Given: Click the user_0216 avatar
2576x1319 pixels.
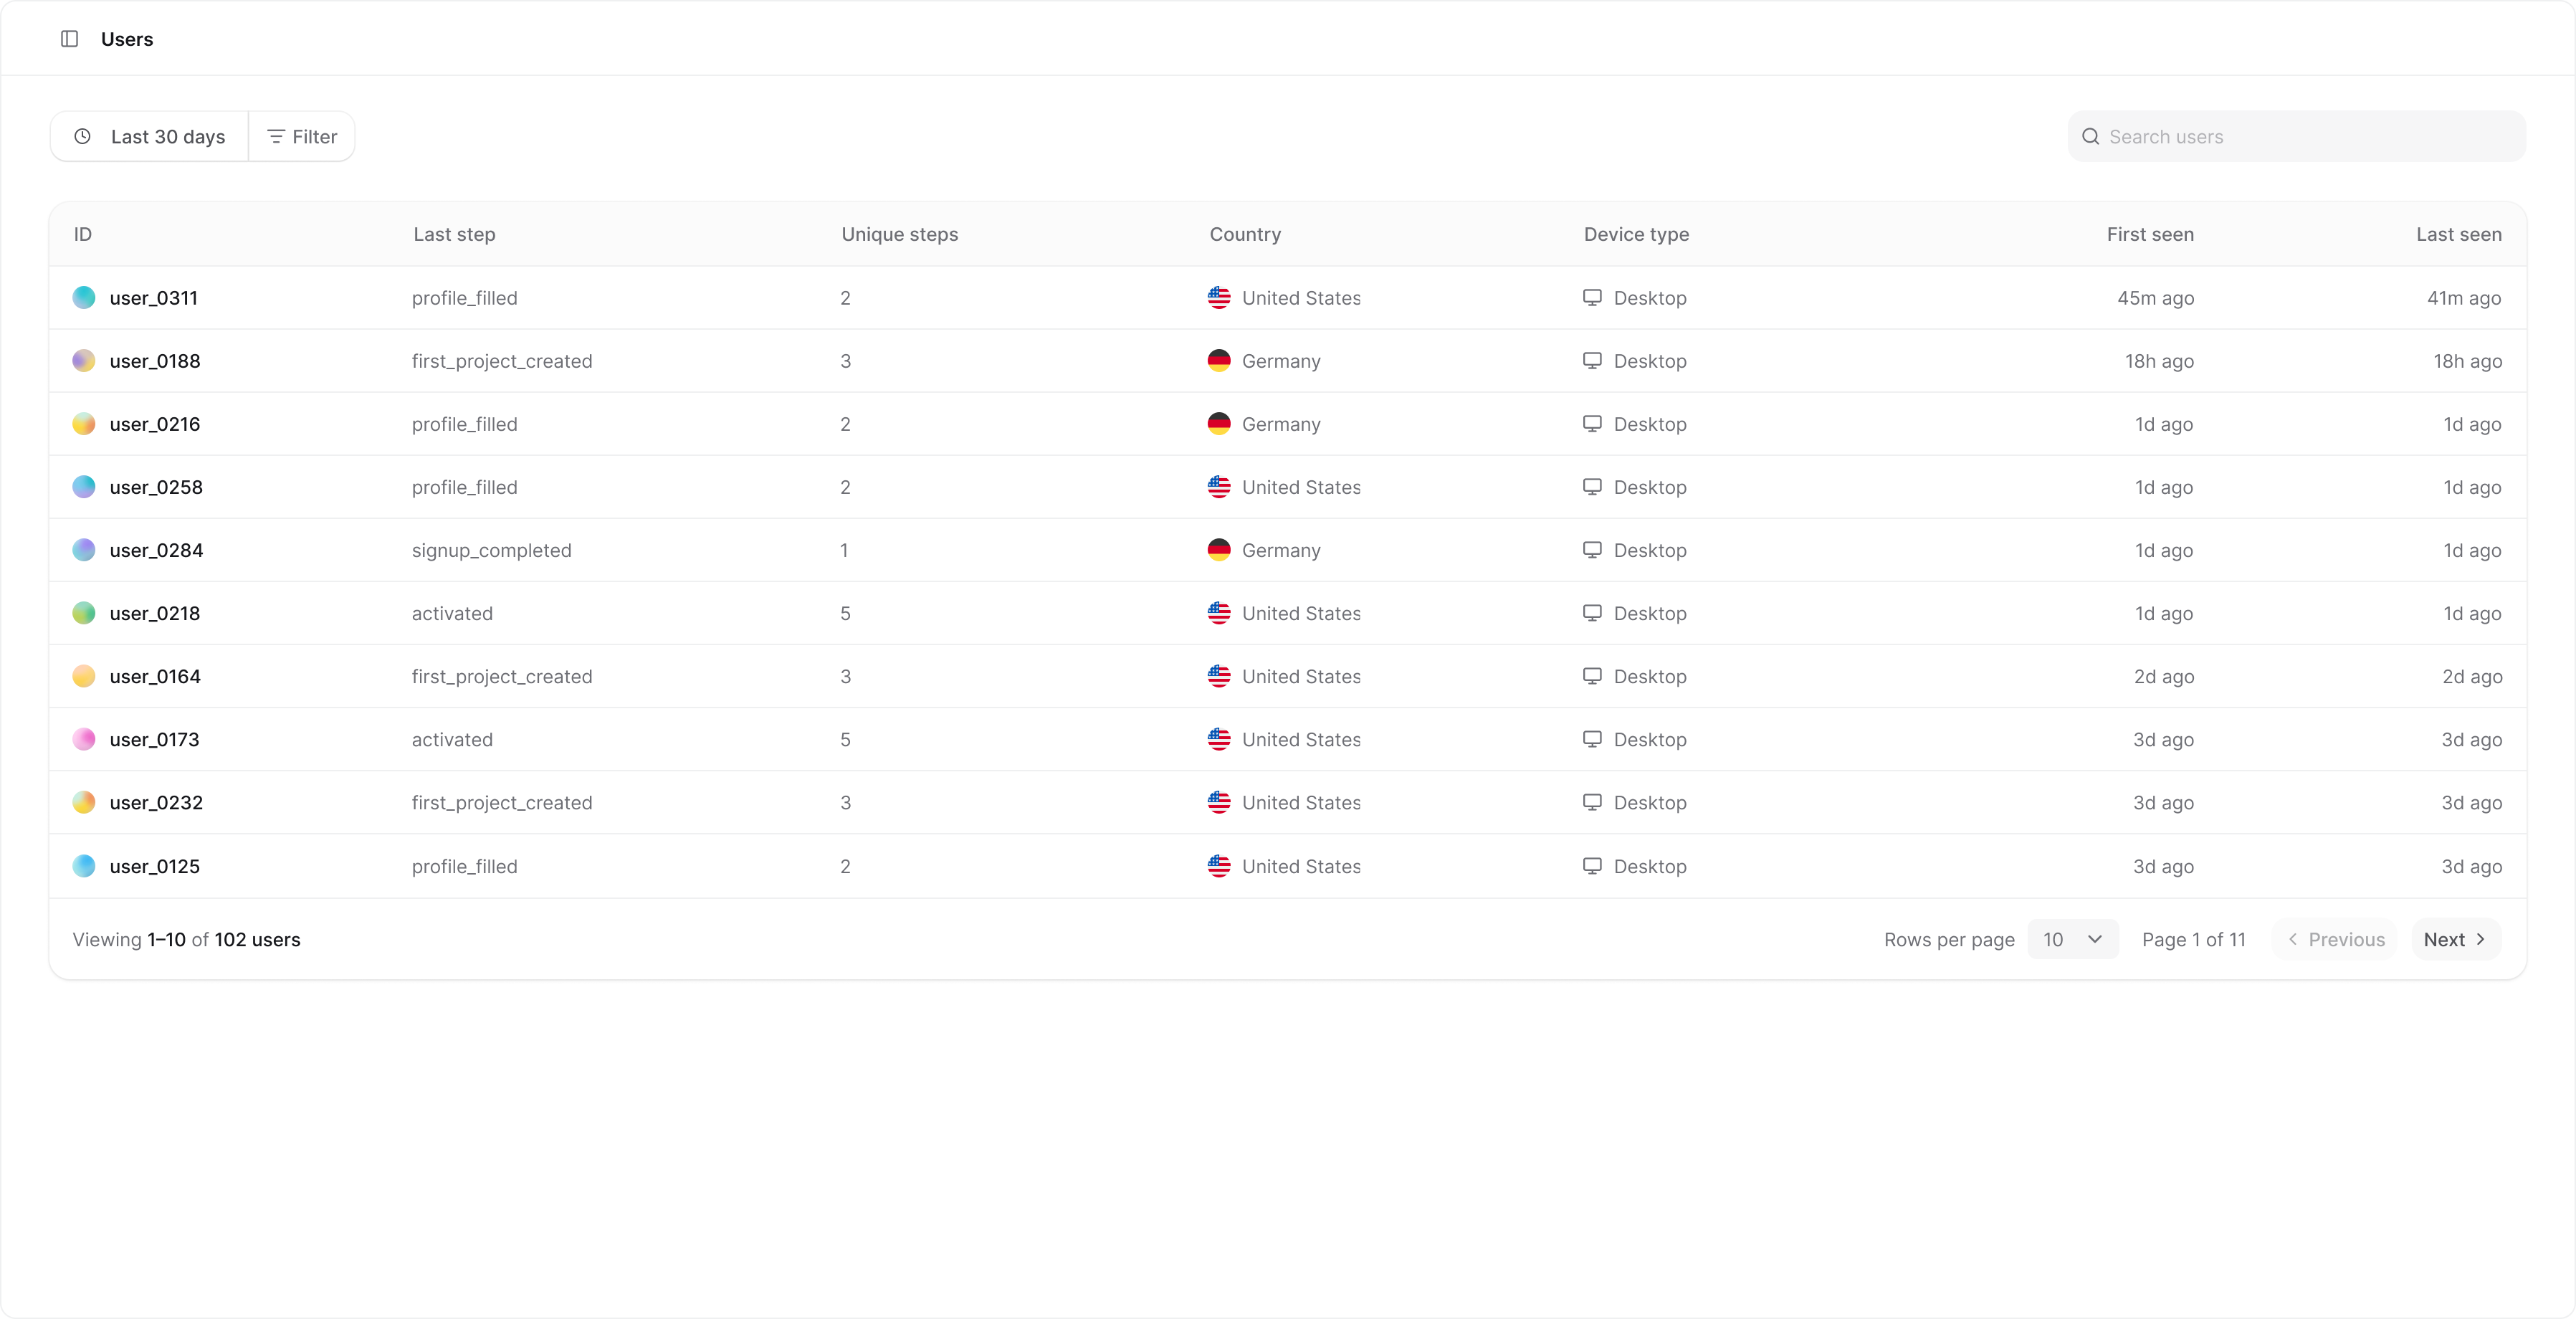Looking at the screenshot, I should (84, 424).
